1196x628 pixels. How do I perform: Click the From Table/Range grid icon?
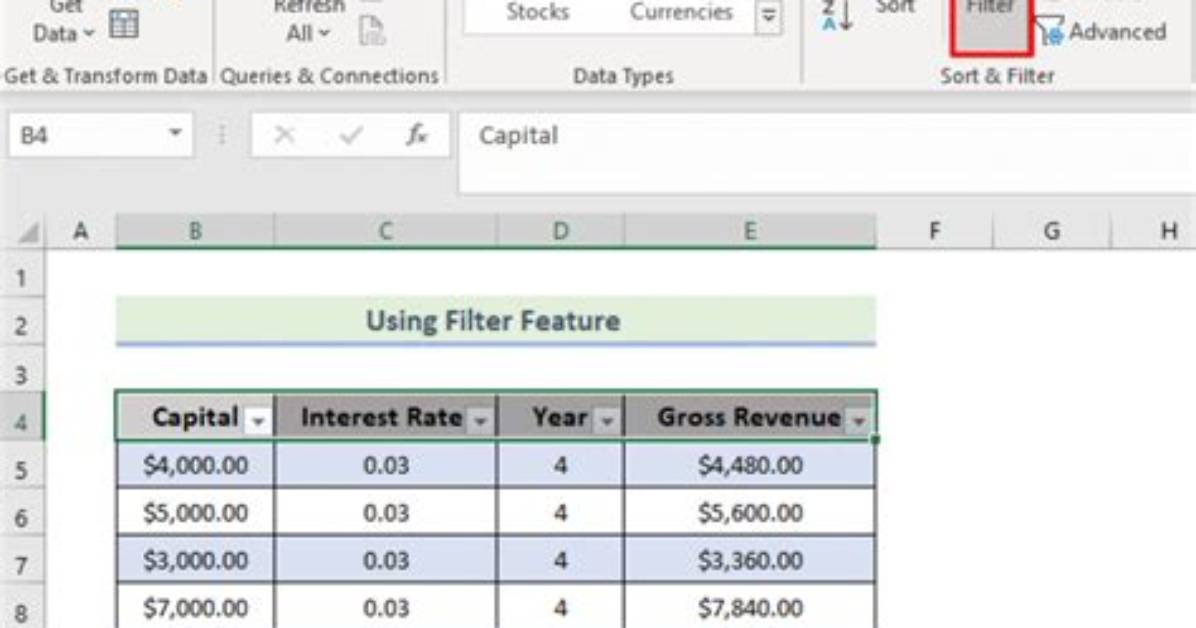(124, 24)
